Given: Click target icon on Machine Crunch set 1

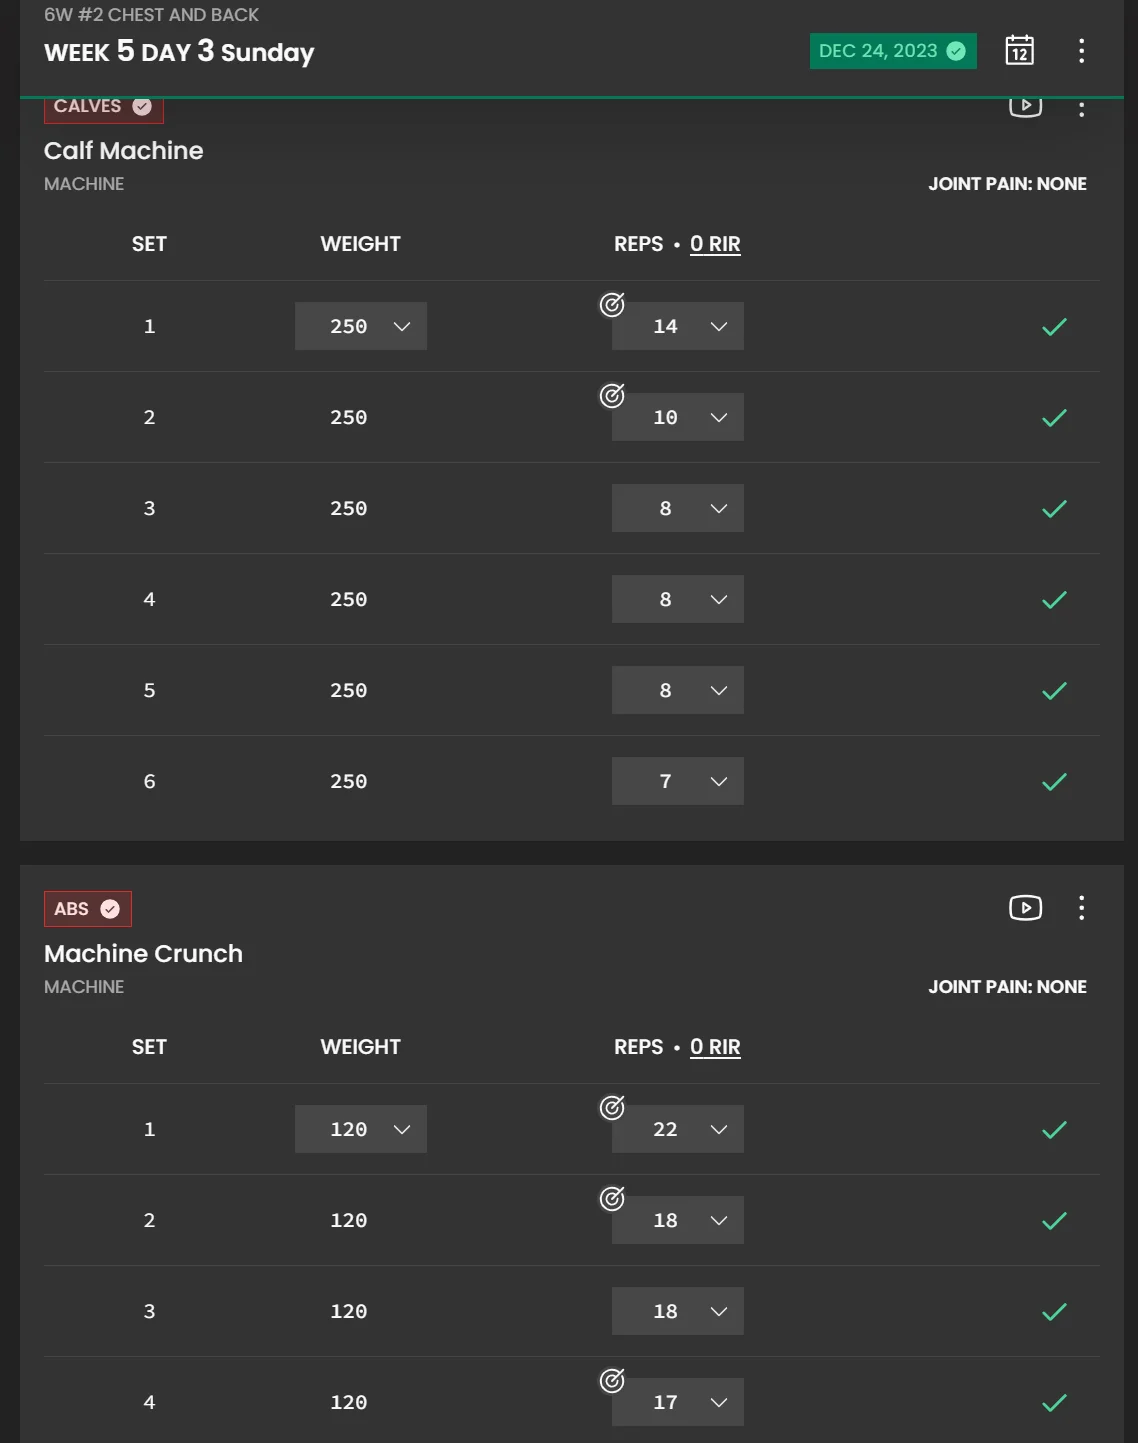Looking at the screenshot, I should click(x=612, y=1108).
